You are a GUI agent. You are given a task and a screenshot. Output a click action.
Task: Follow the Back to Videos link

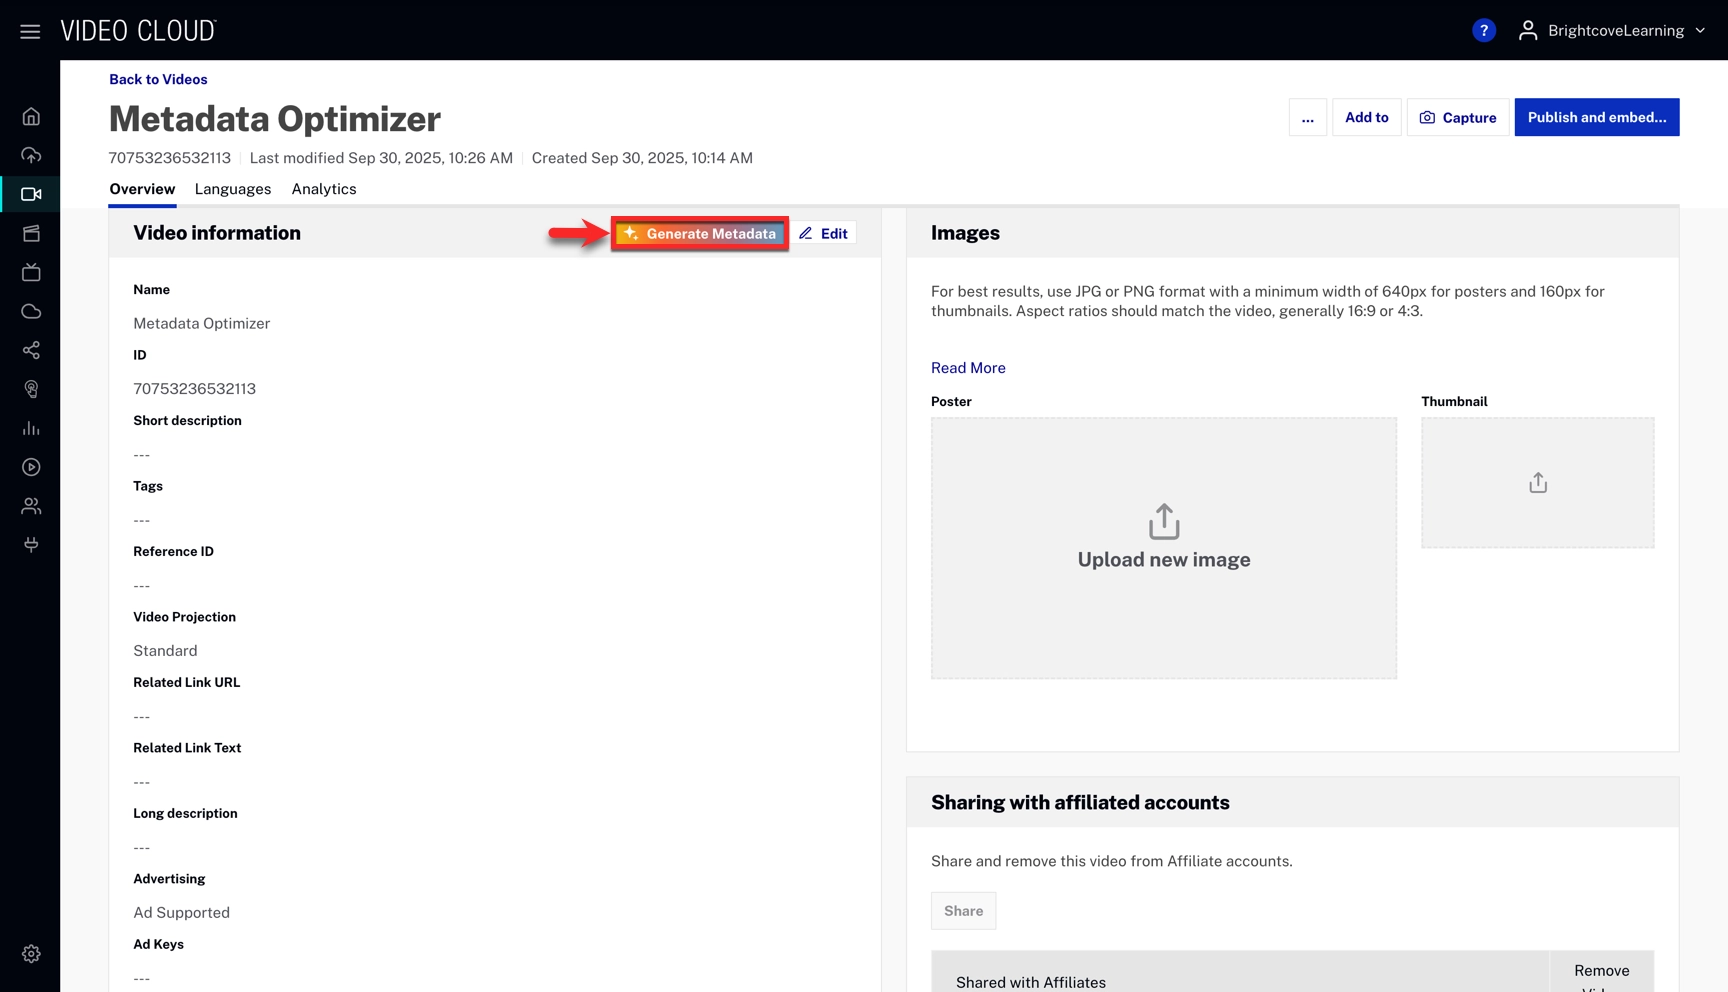click(158, 79)
